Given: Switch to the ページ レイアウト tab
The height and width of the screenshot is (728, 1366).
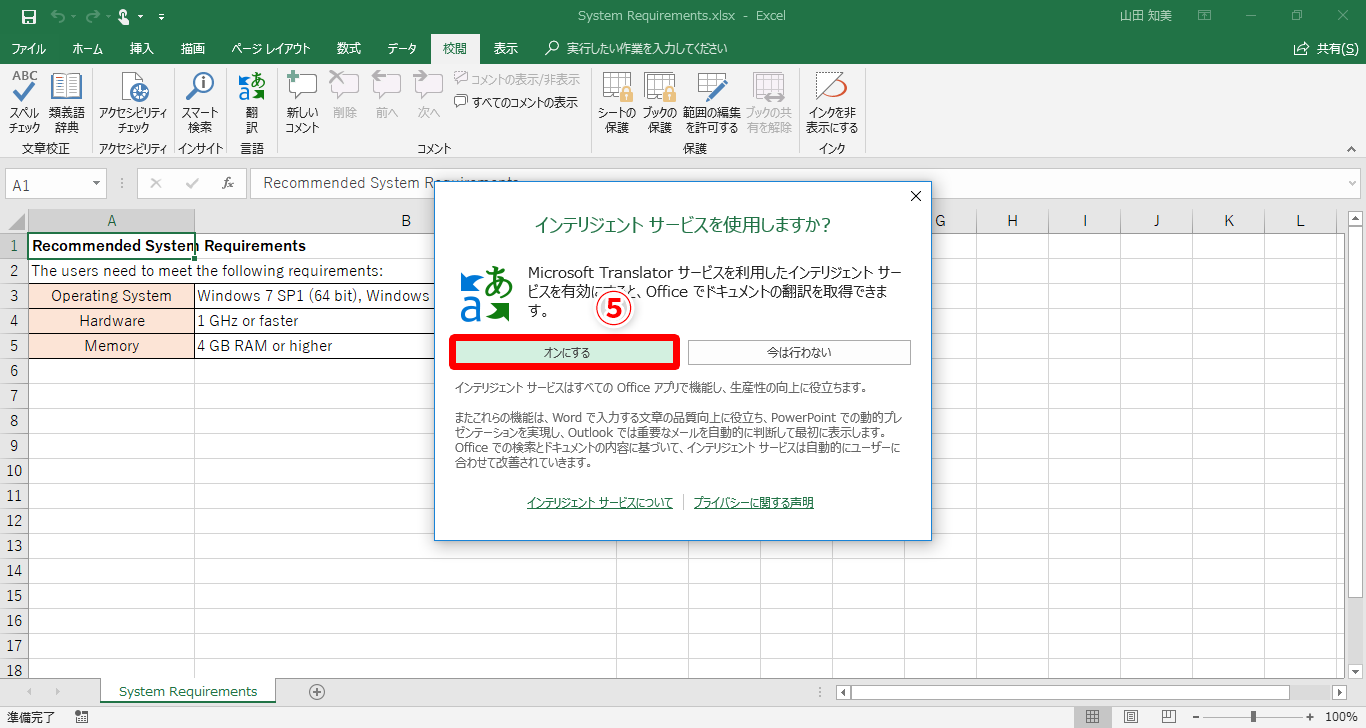Looking at the screenshot, I should click(271, 48).
